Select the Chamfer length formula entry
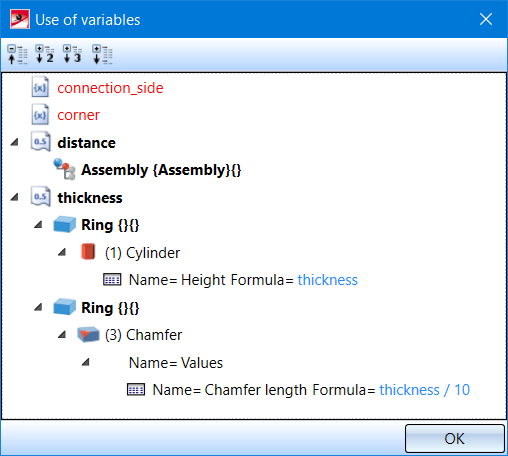508x456 pixels. (311, 390)
